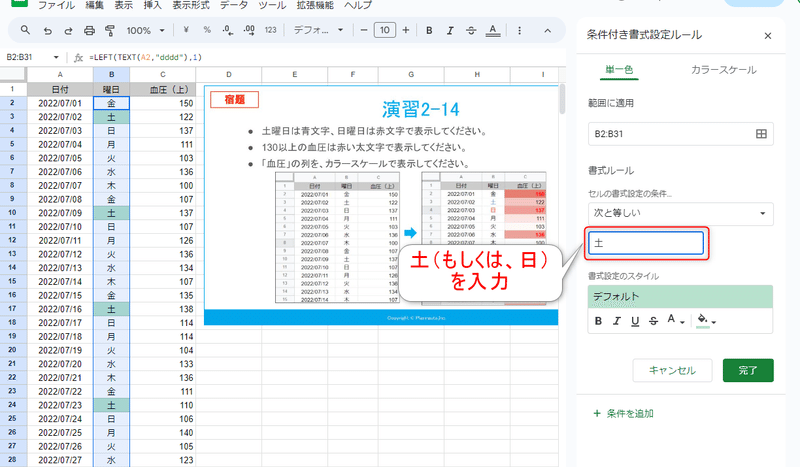Open the ヘルプ menu

click(358, 5)
